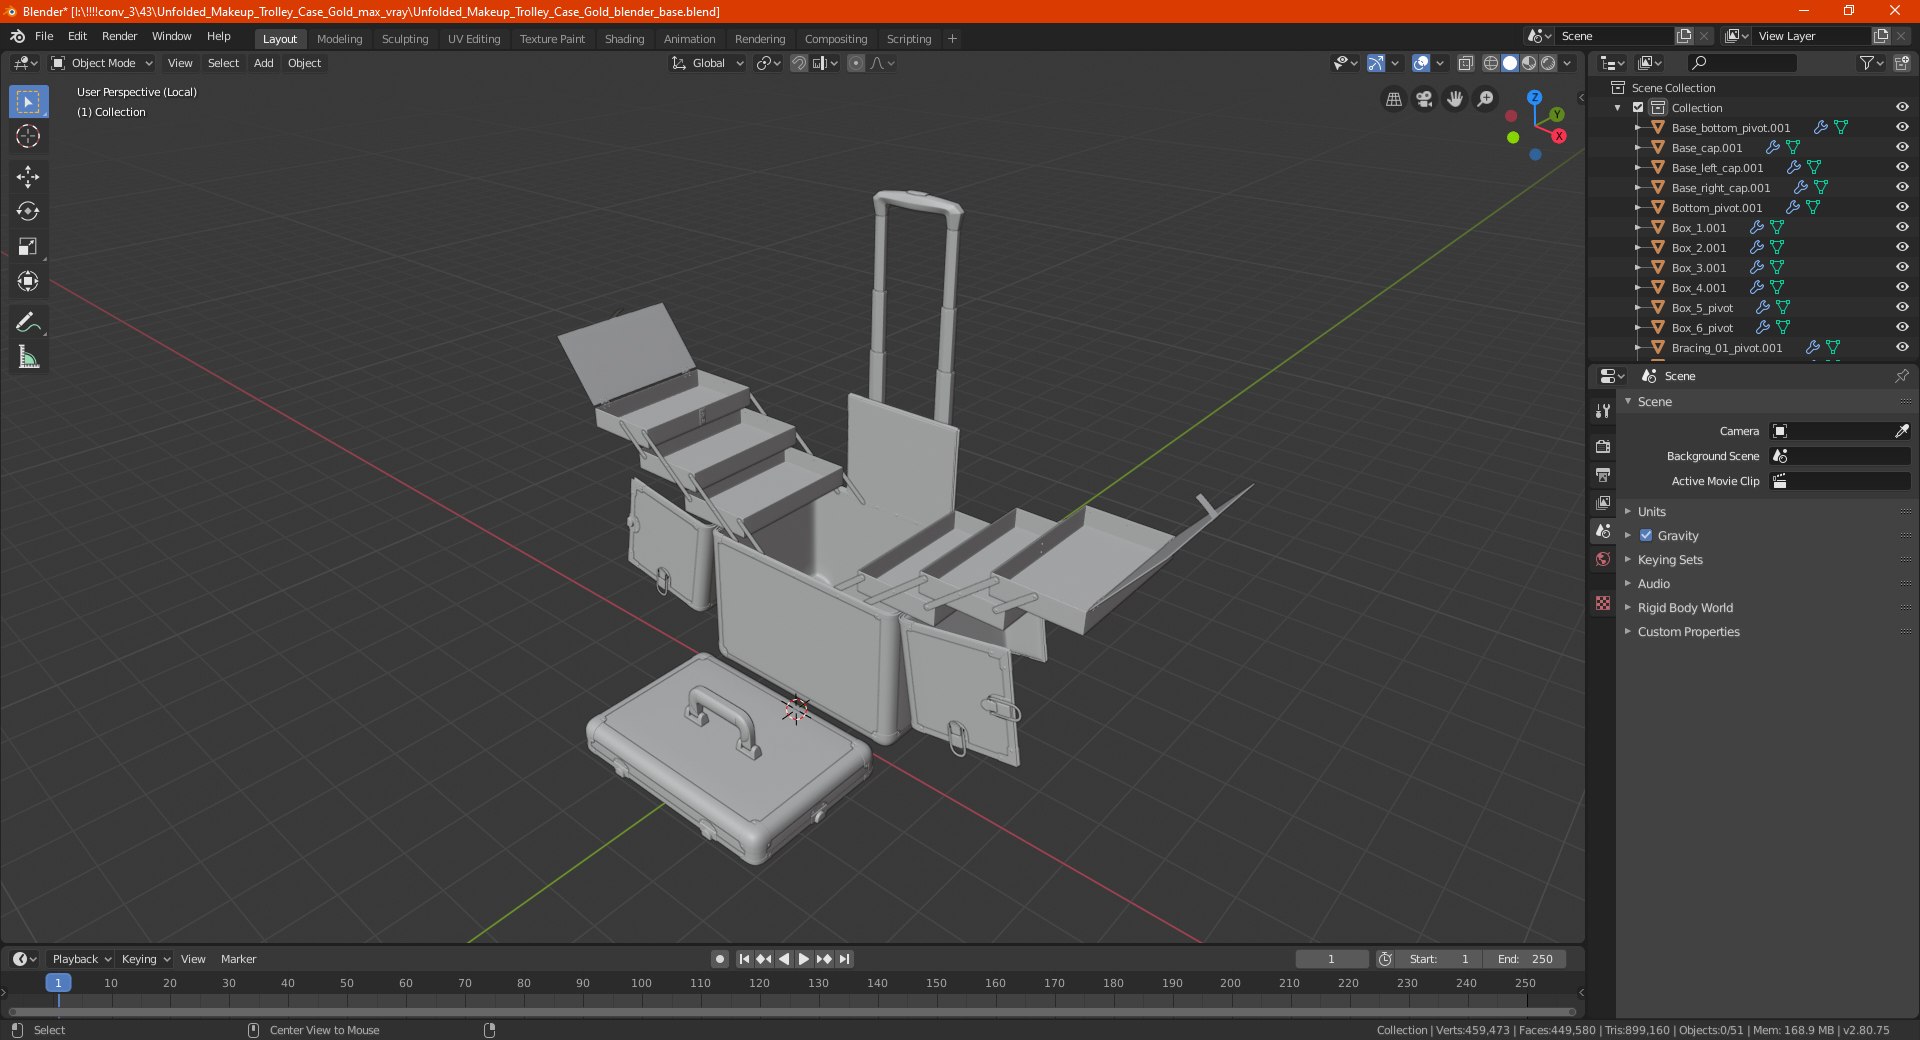Open the Render menu
1920x1040 pixels.
coord(119,36)
